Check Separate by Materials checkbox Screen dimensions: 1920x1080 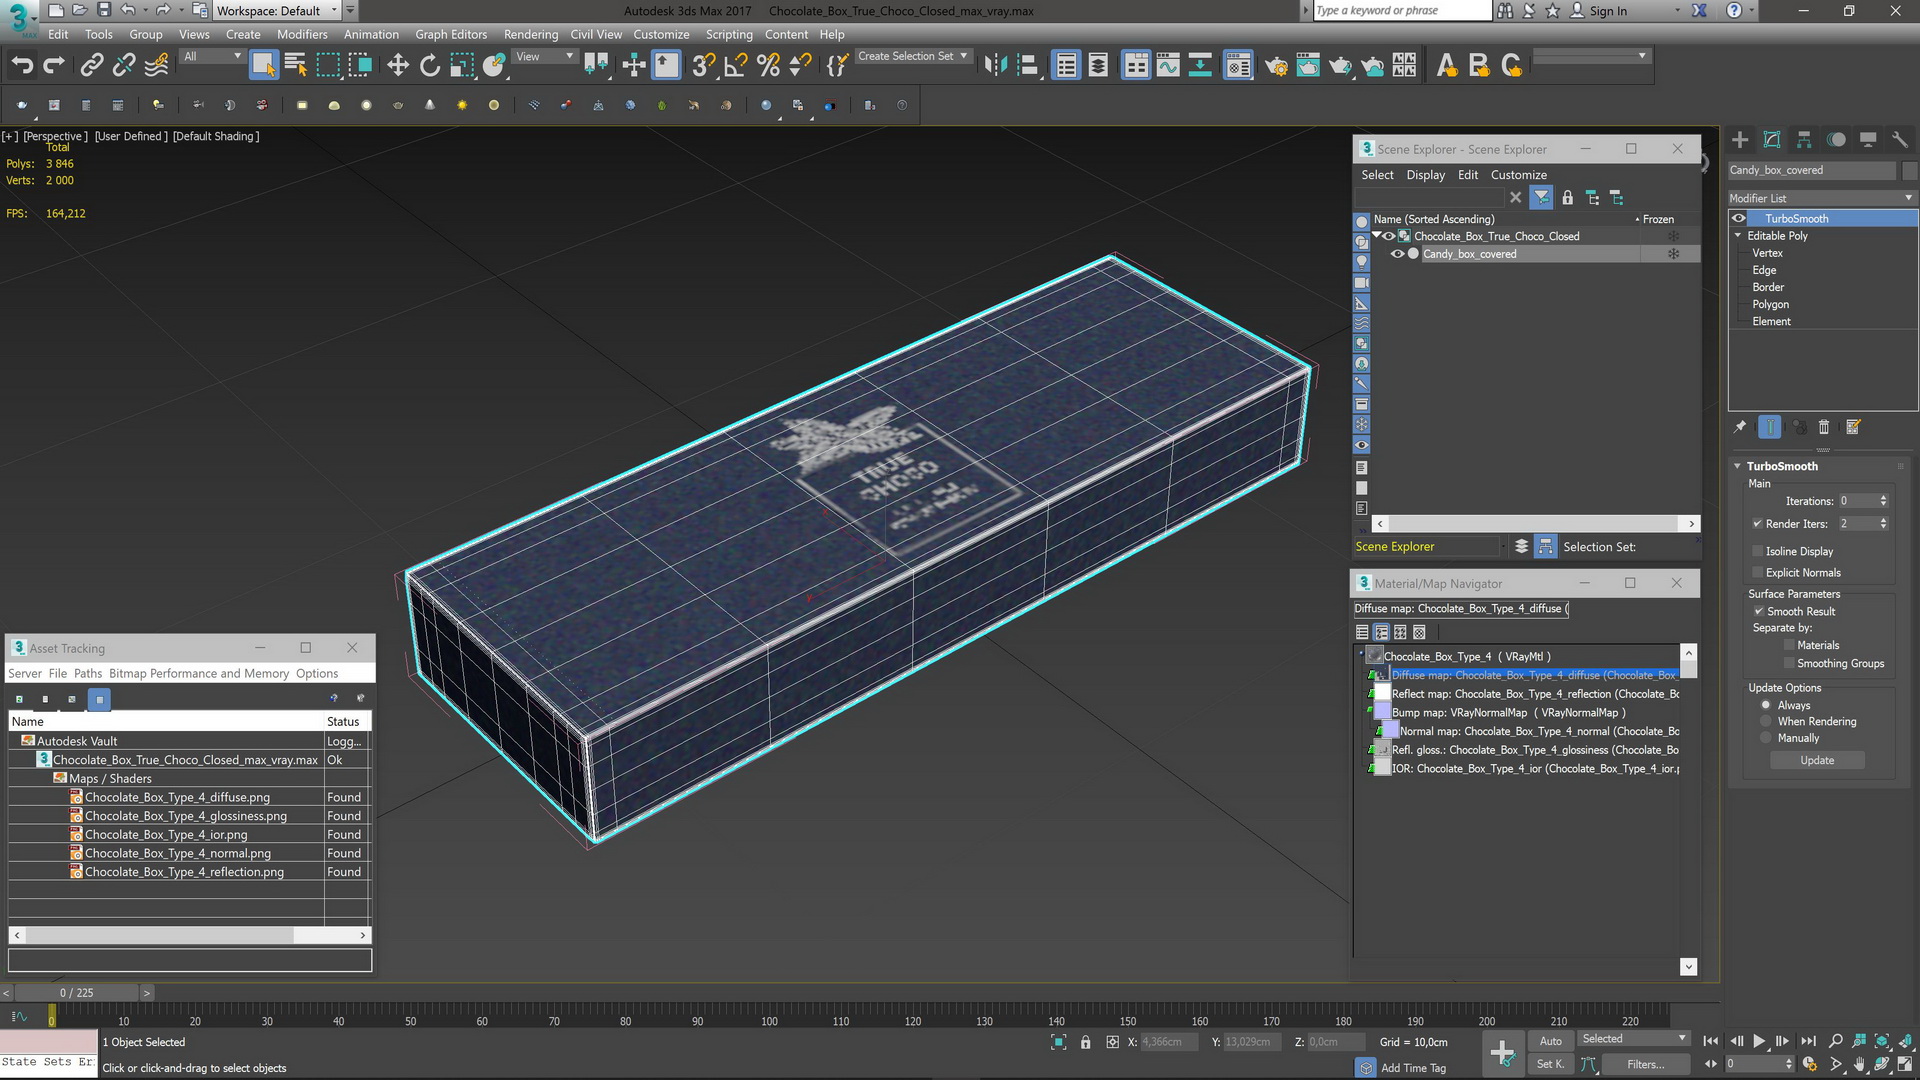pos(1789,646)
